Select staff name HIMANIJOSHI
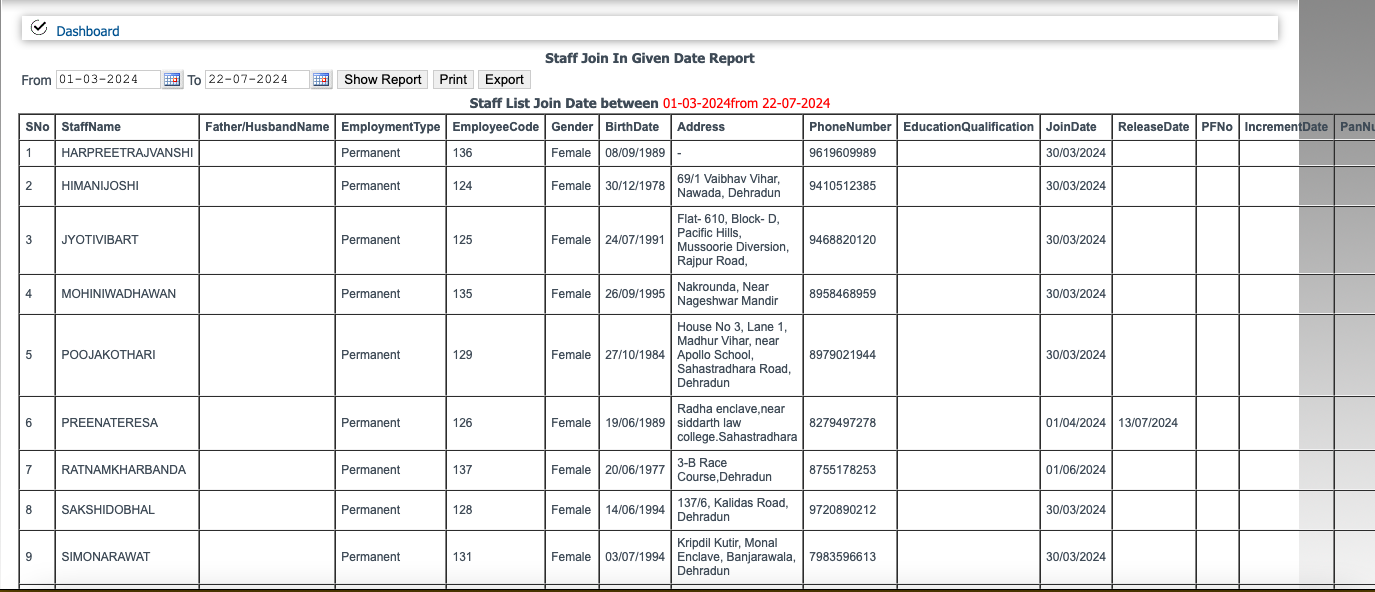The image size is (1375, 592). (100, 186)
